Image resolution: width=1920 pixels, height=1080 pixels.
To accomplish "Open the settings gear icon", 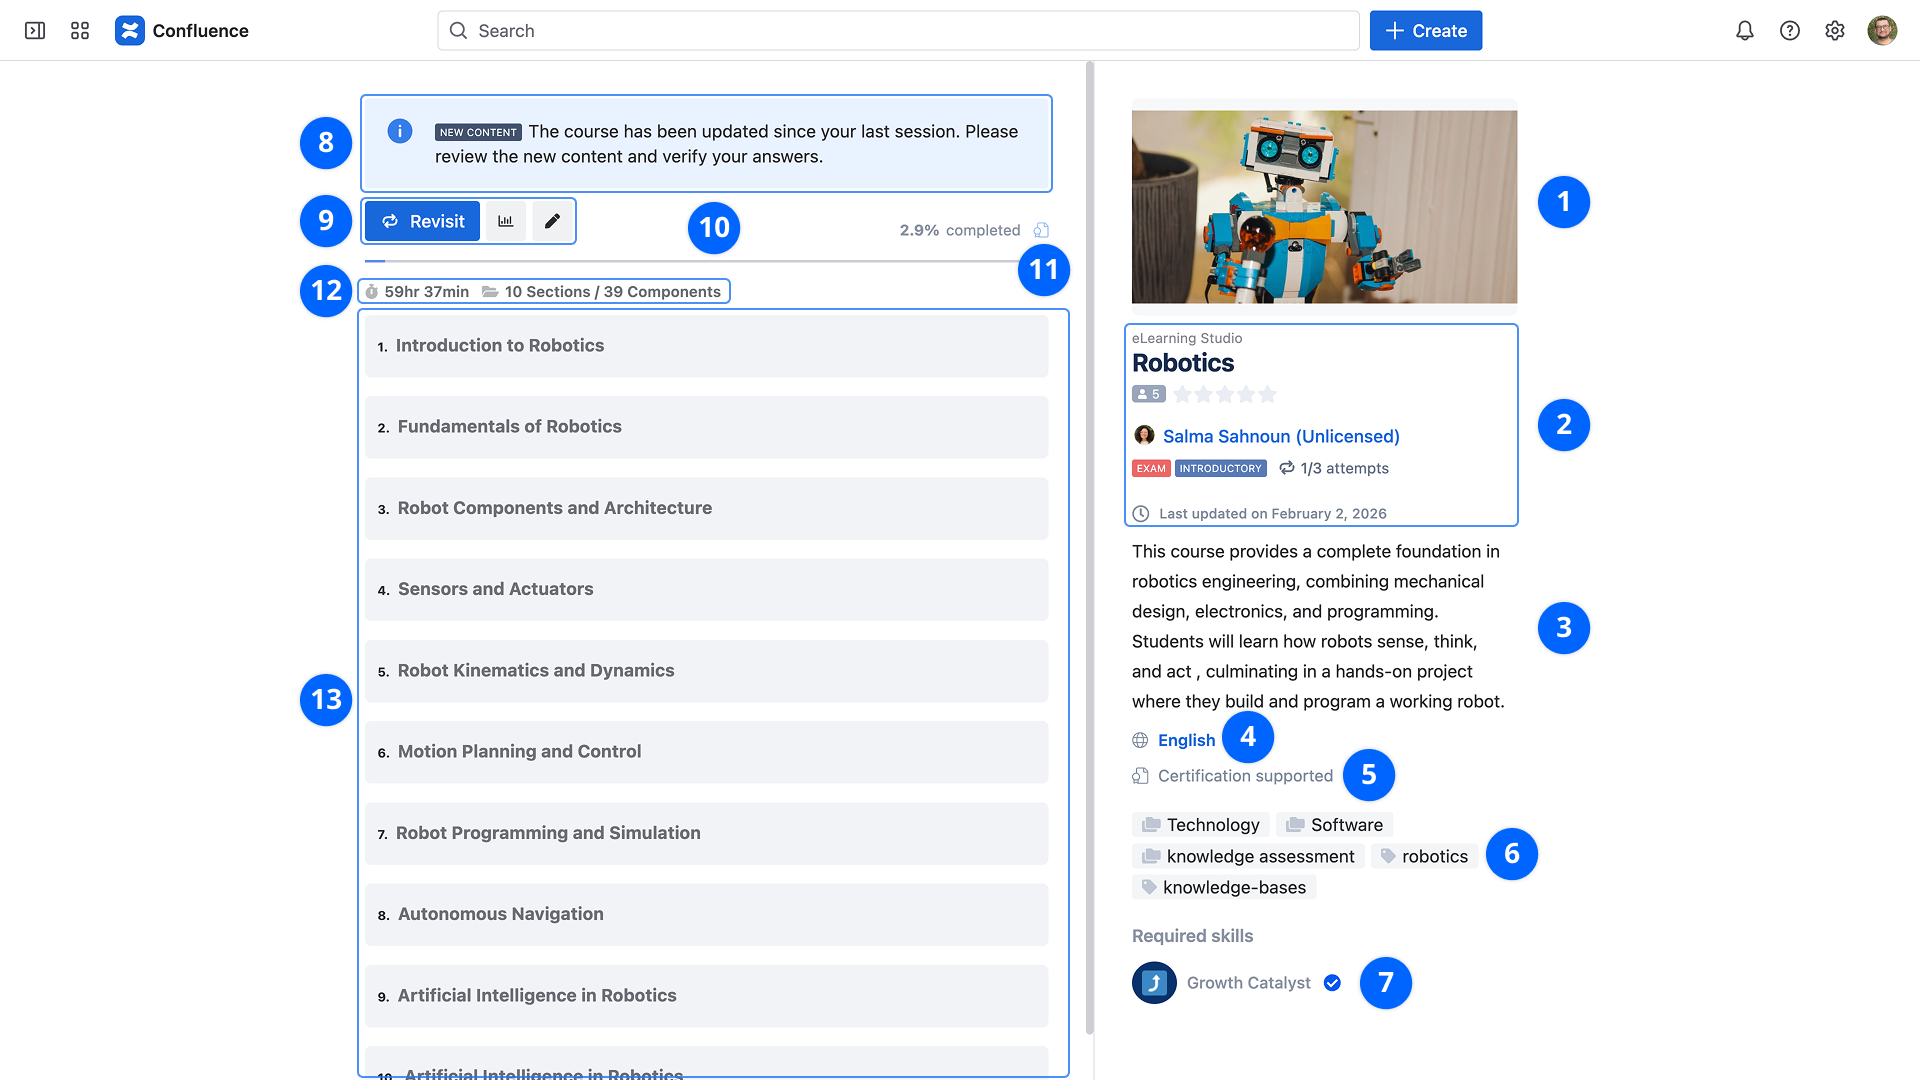I will (1834, 31).
